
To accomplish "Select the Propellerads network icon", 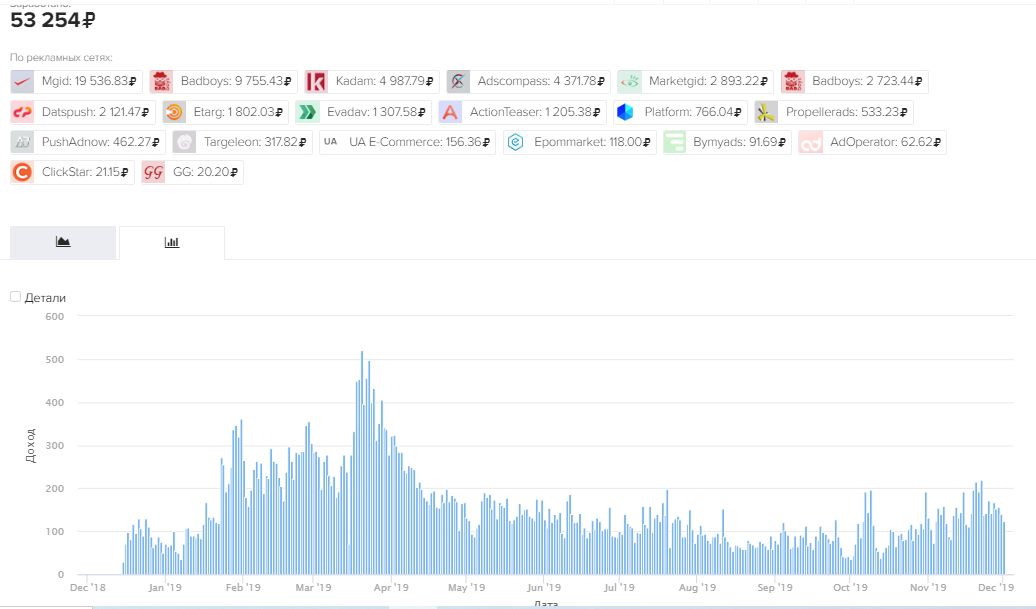I will (766, 112).
